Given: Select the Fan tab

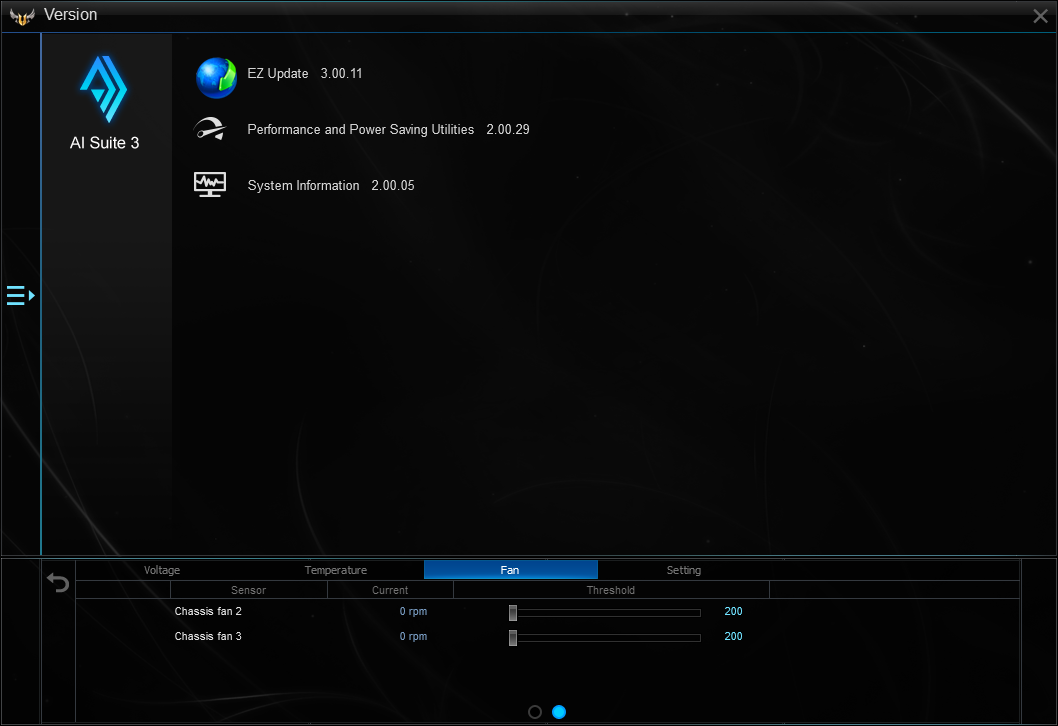Looking at the screenshot, I should tap(511, 570).
